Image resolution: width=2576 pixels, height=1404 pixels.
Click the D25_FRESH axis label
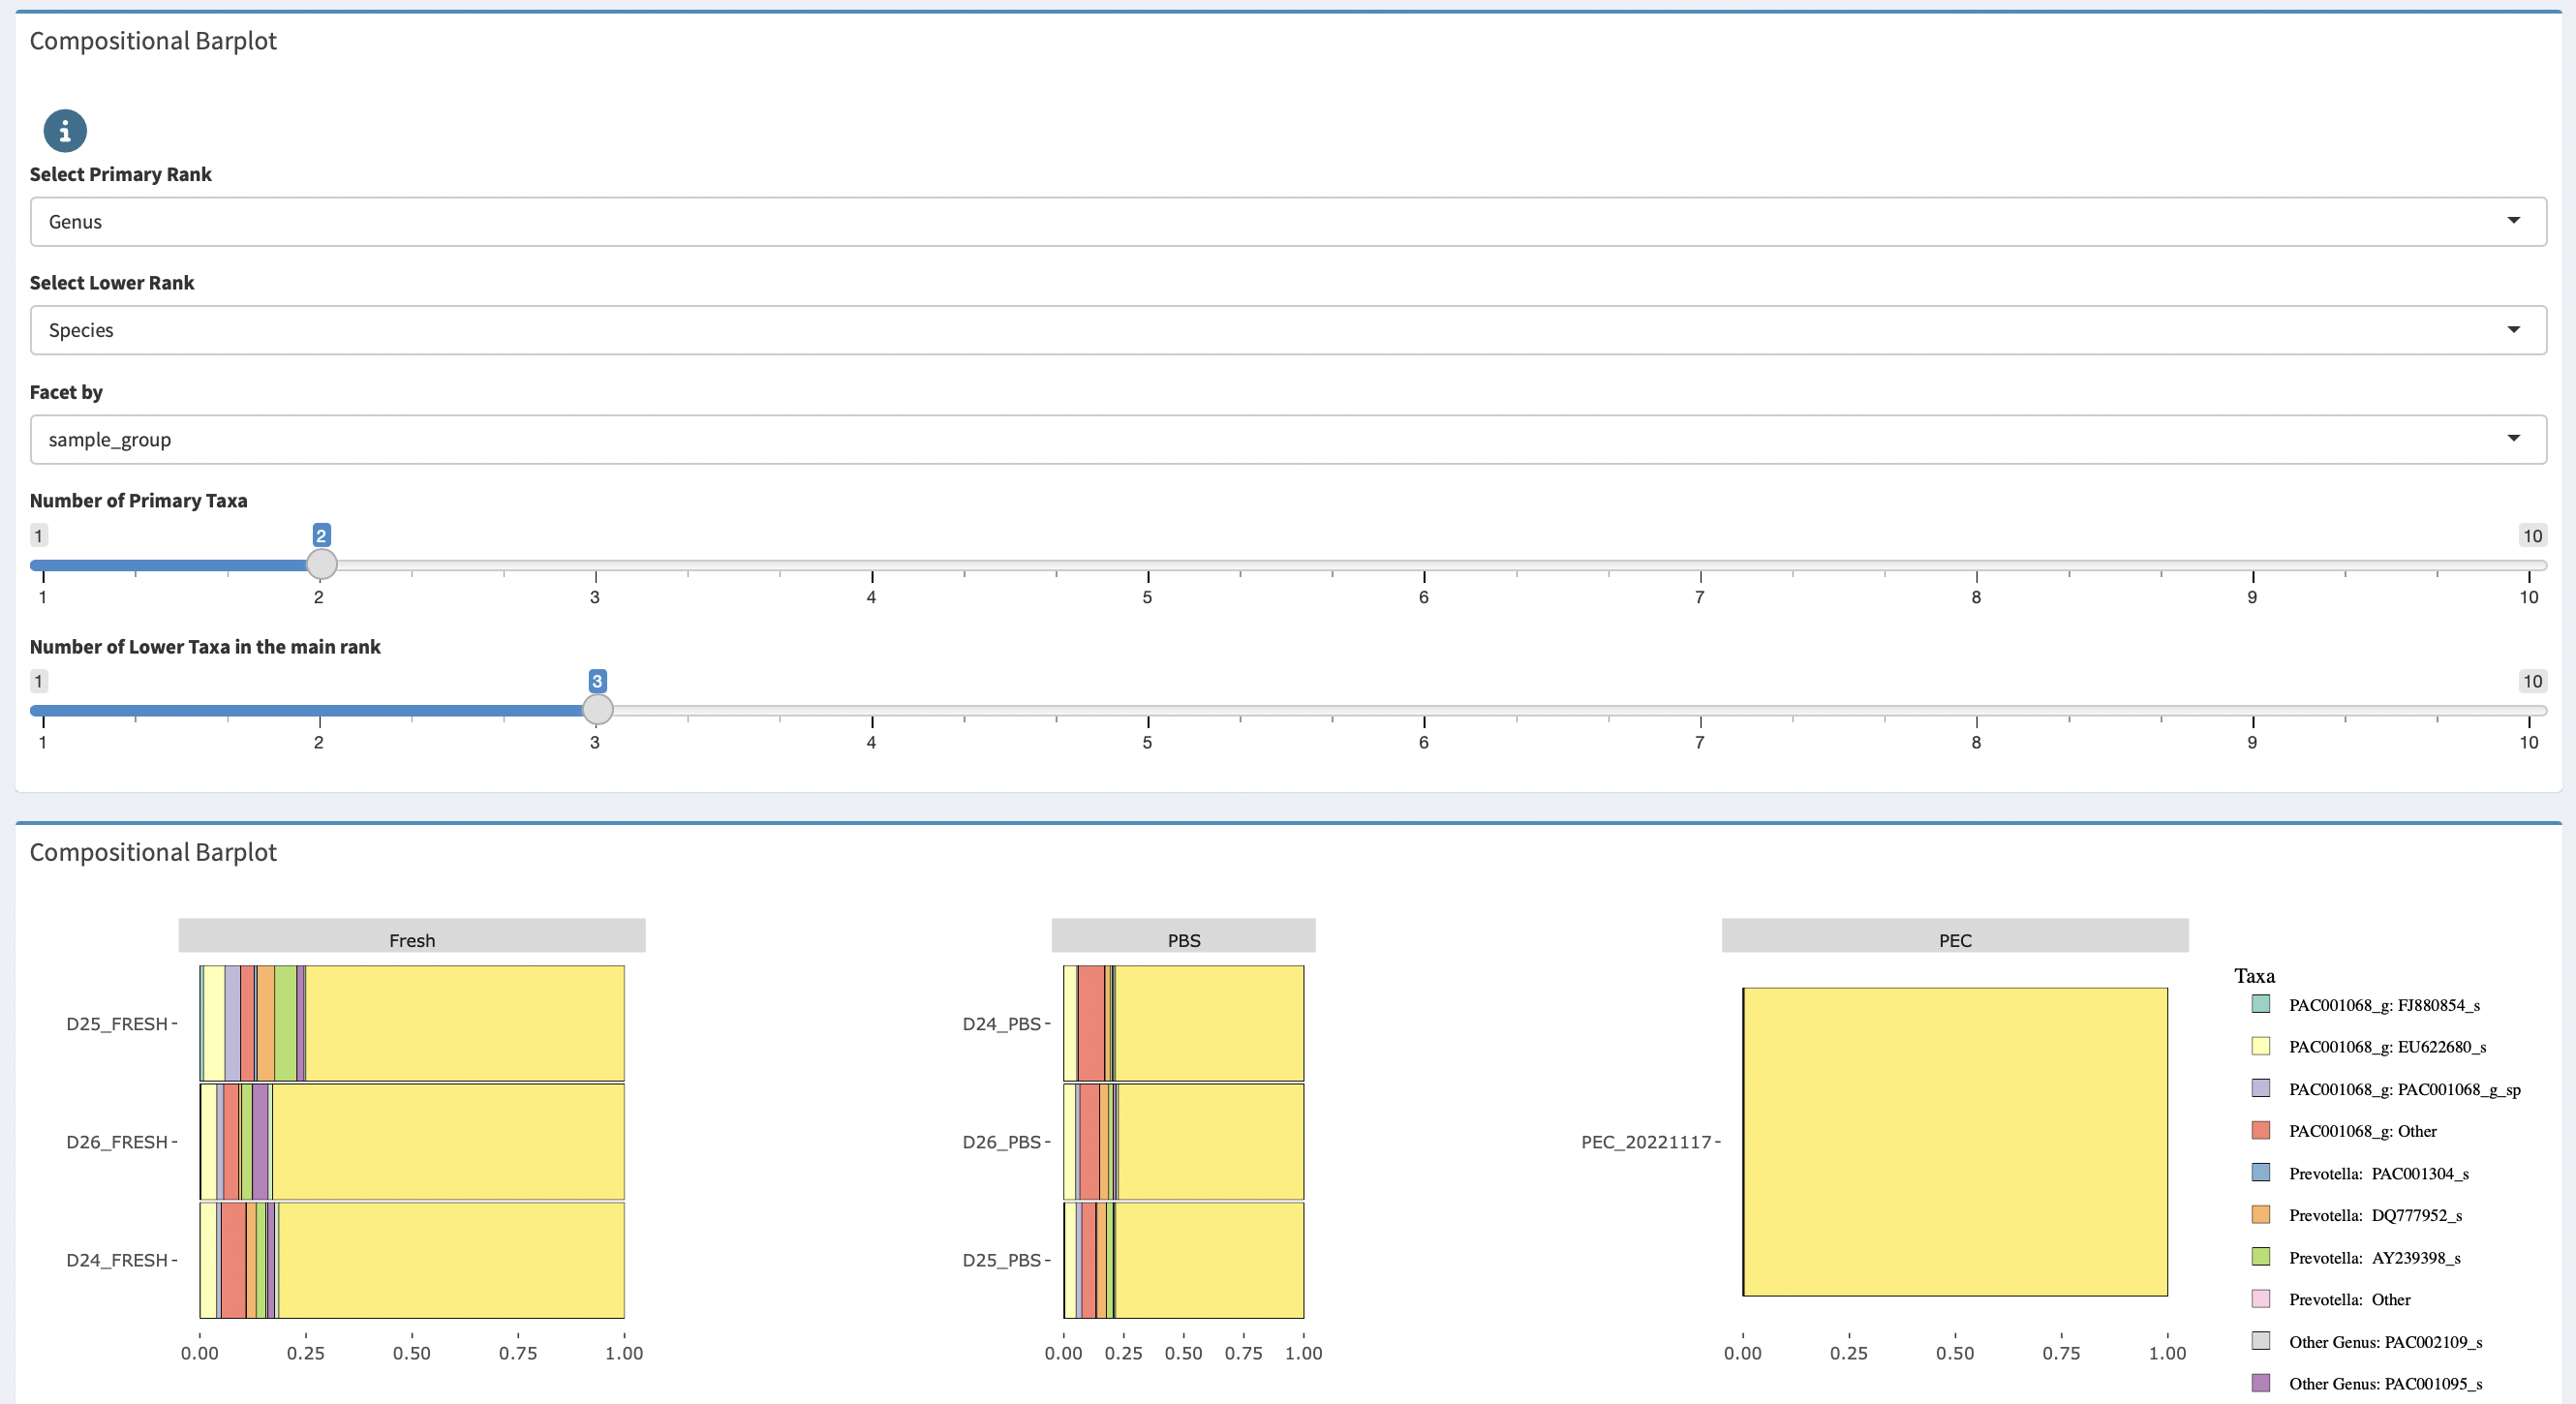[117, 1024]
